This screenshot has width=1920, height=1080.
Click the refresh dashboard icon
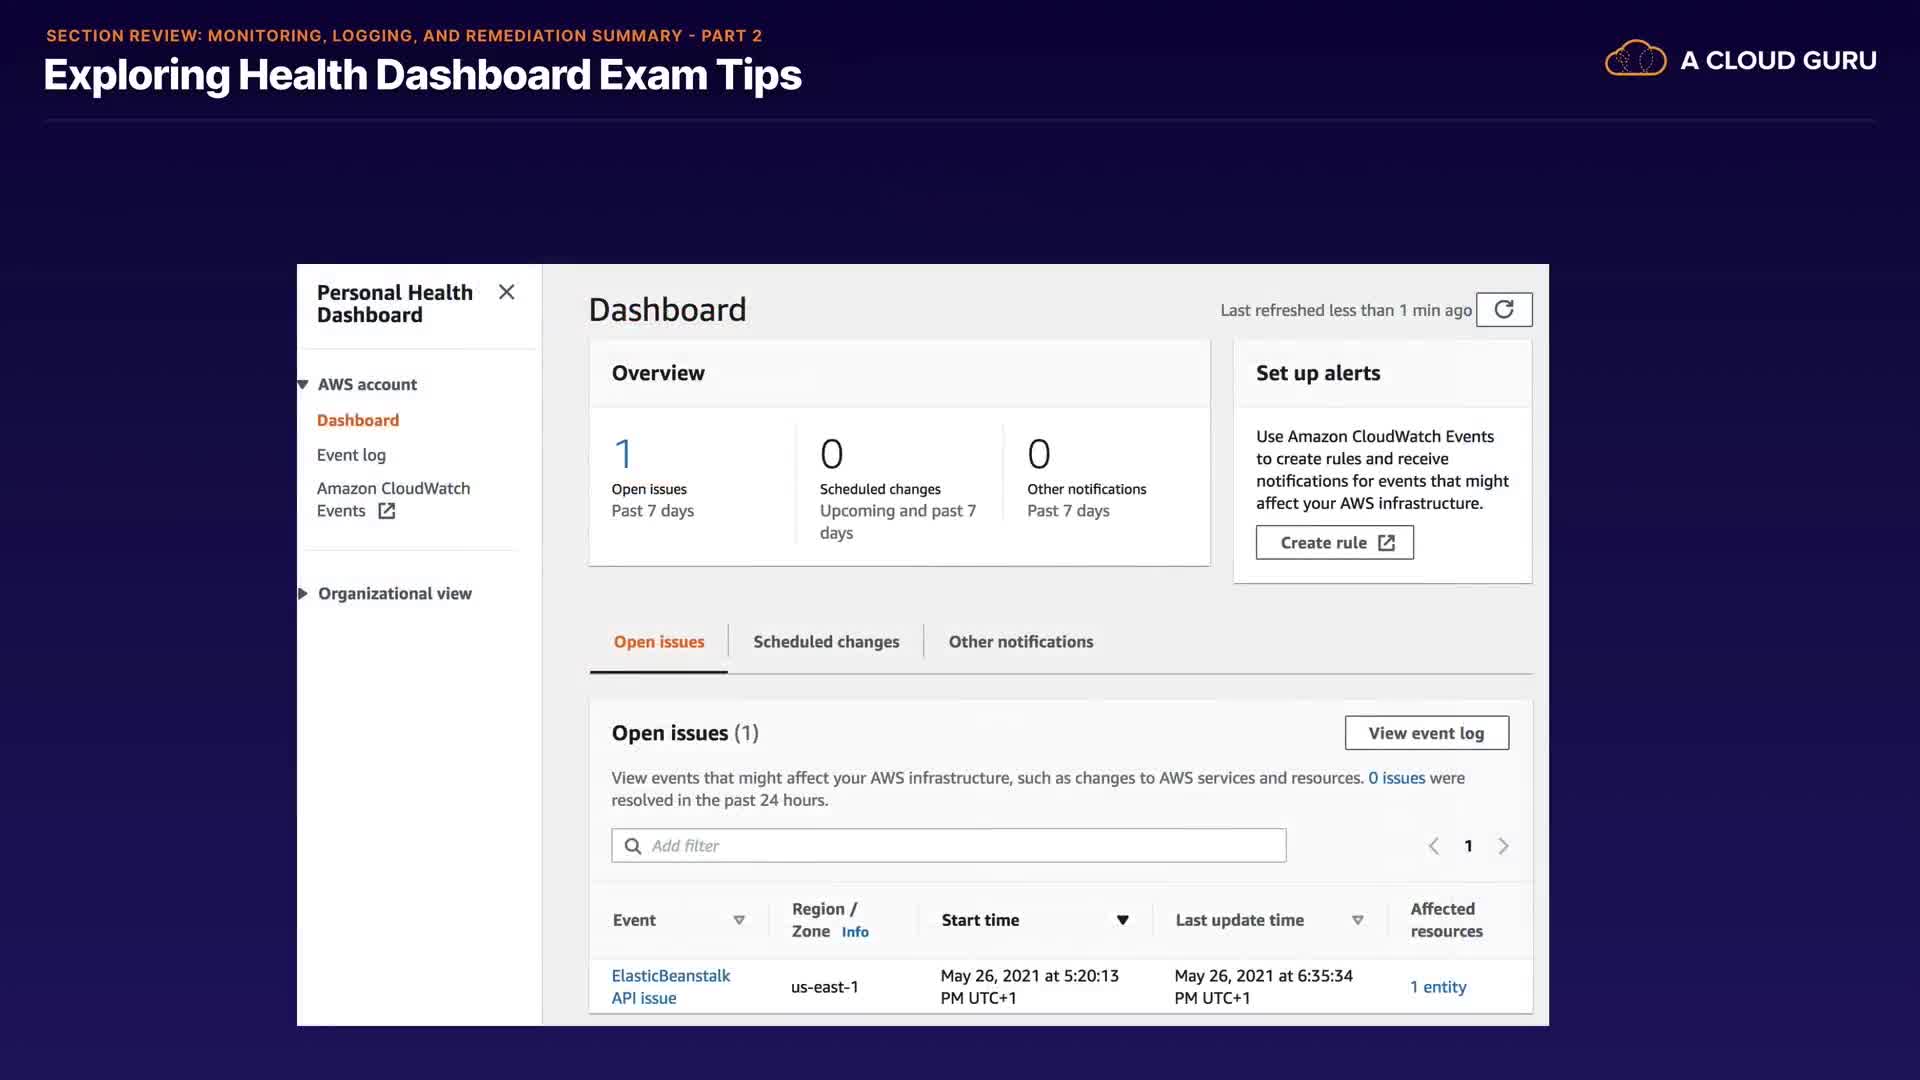[x=1504, y=310]
